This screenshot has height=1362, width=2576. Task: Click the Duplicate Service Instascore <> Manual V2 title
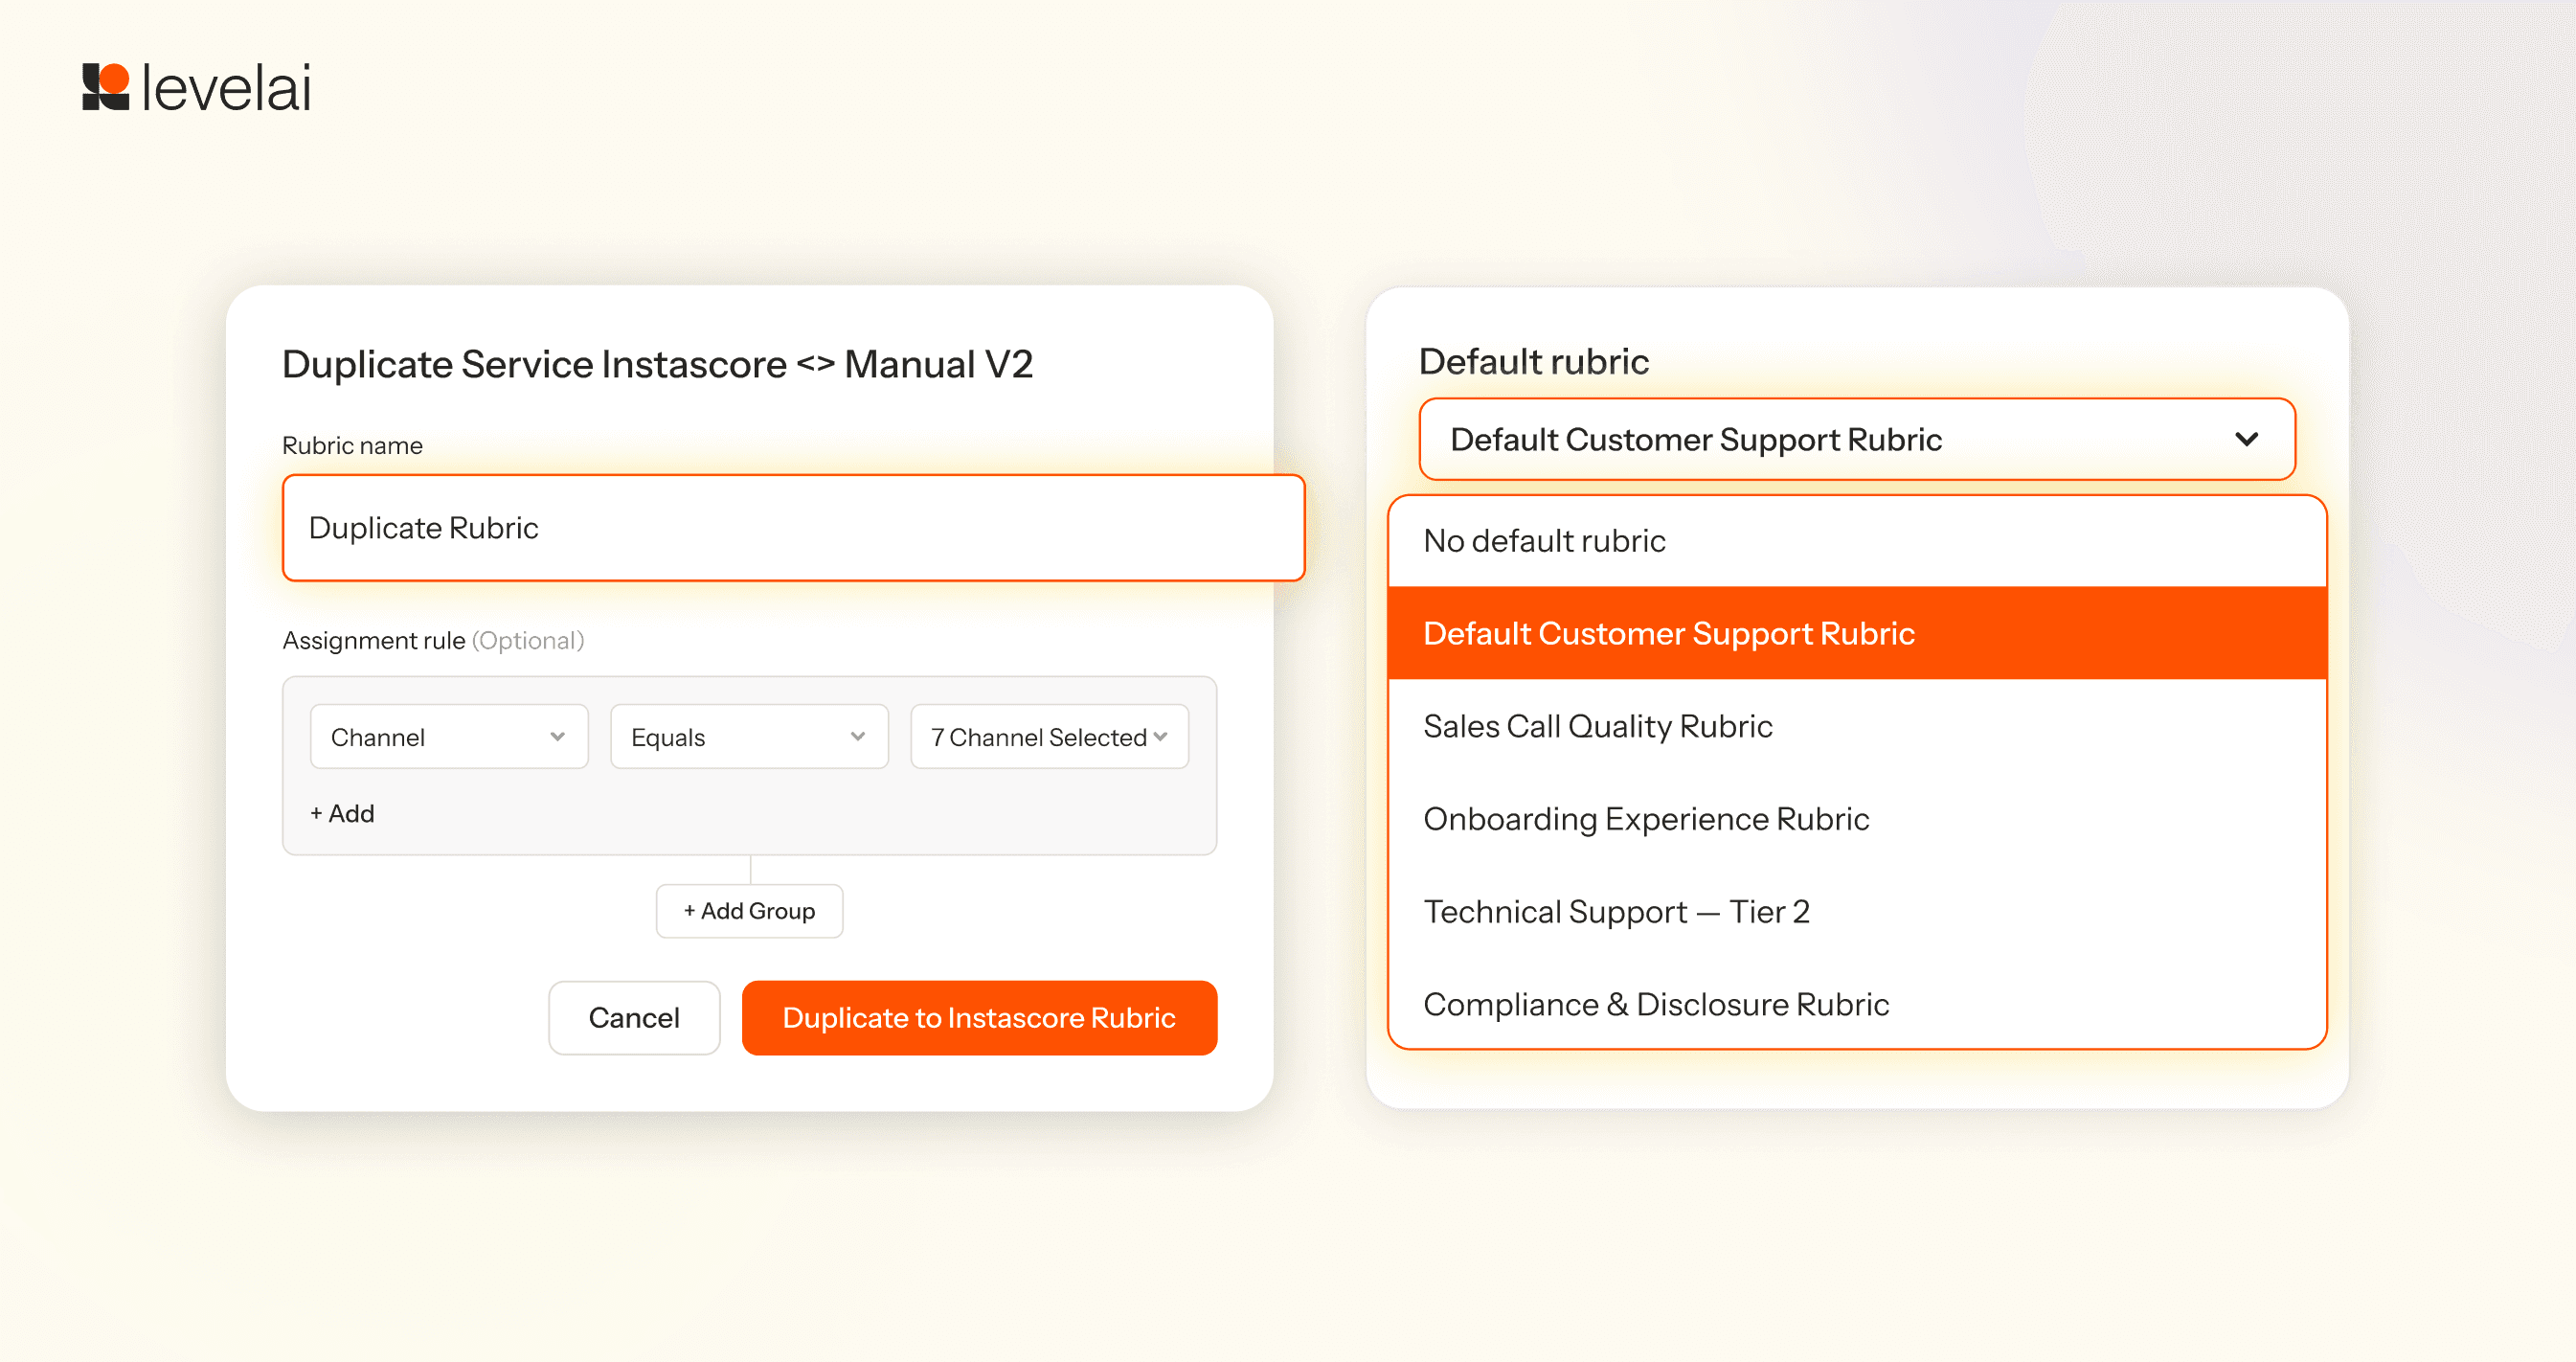[657, 365]
